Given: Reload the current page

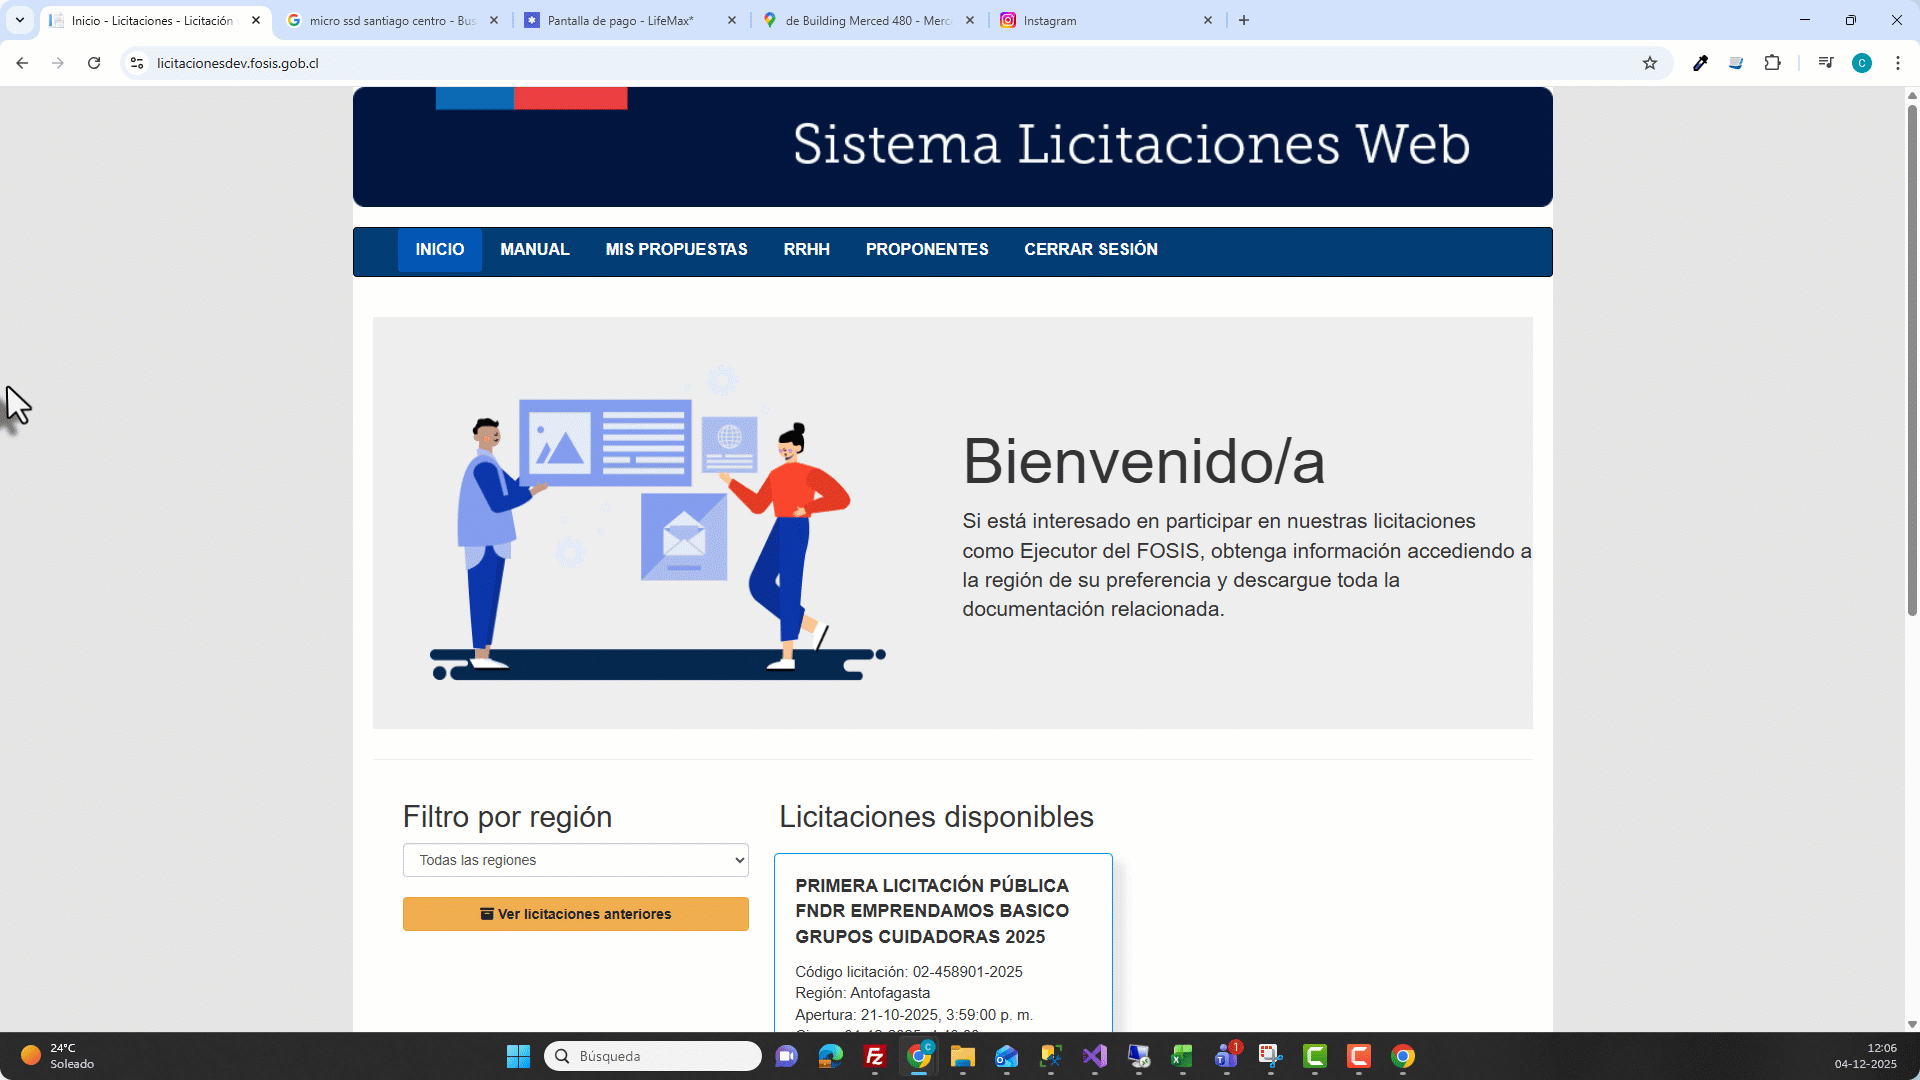Looking at the screenshot, I should pos(94,62).
